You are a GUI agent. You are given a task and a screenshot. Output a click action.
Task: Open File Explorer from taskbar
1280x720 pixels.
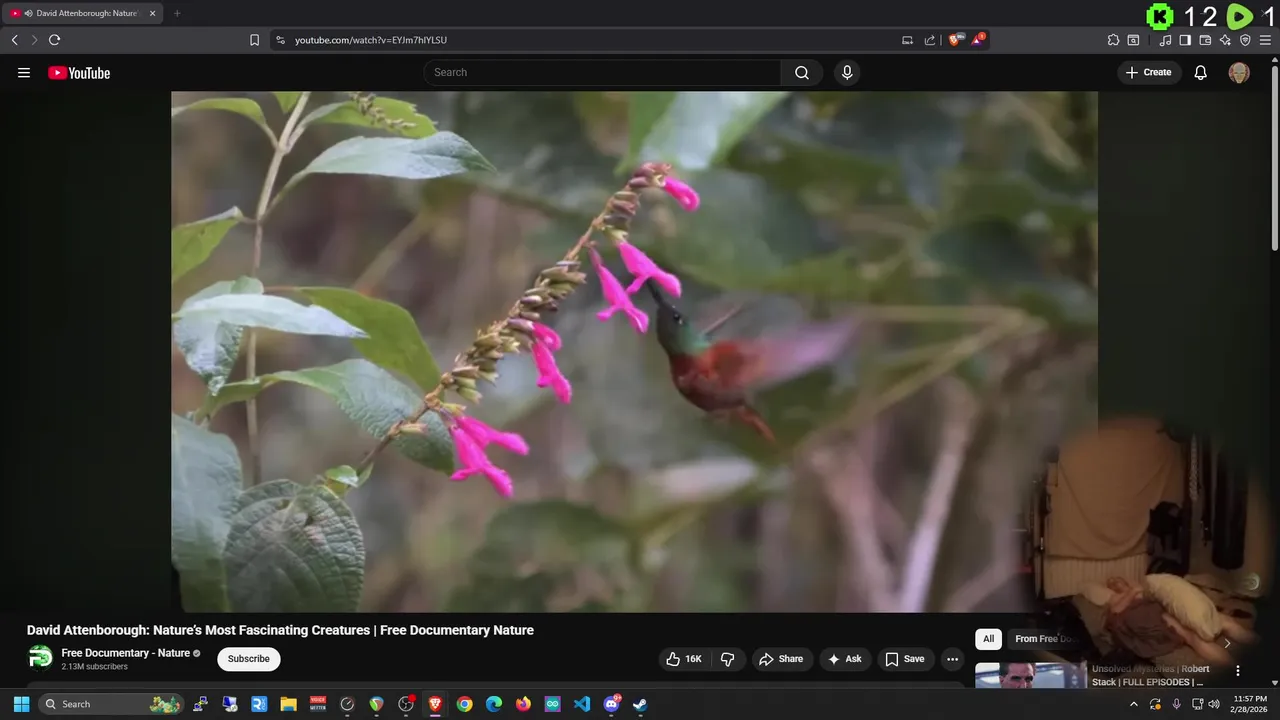point(288,704)
